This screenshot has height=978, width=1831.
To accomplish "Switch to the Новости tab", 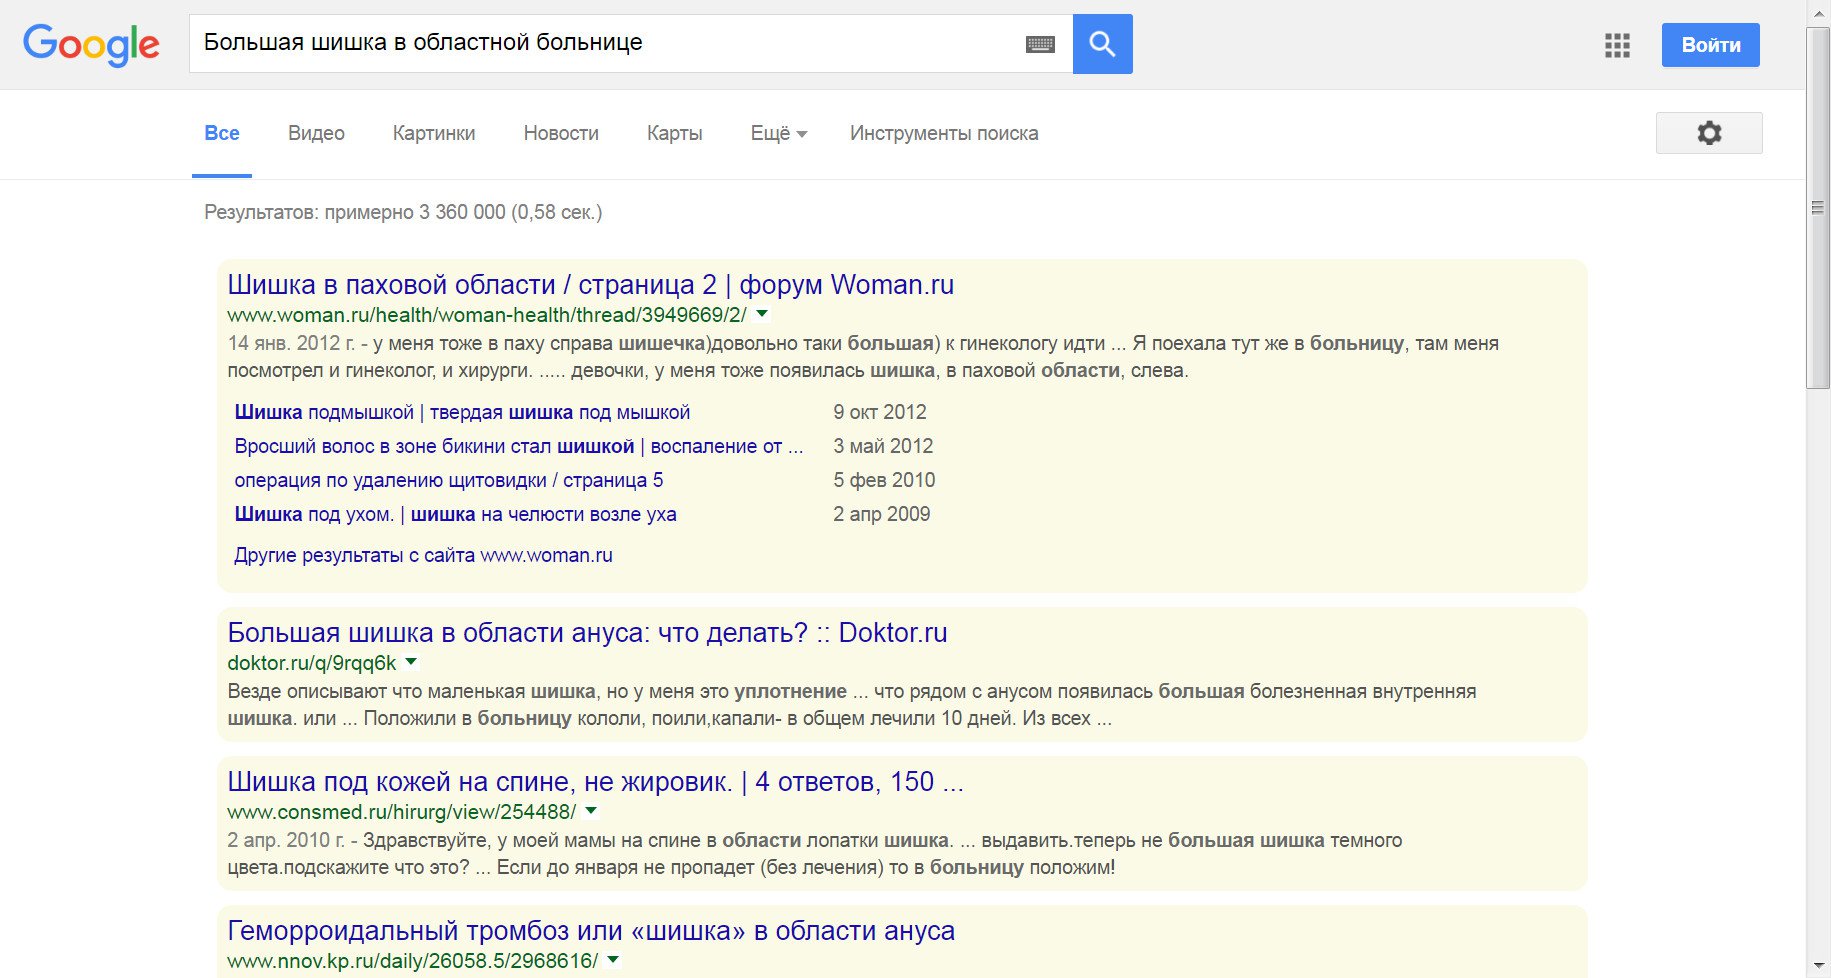I will (561, 133).
